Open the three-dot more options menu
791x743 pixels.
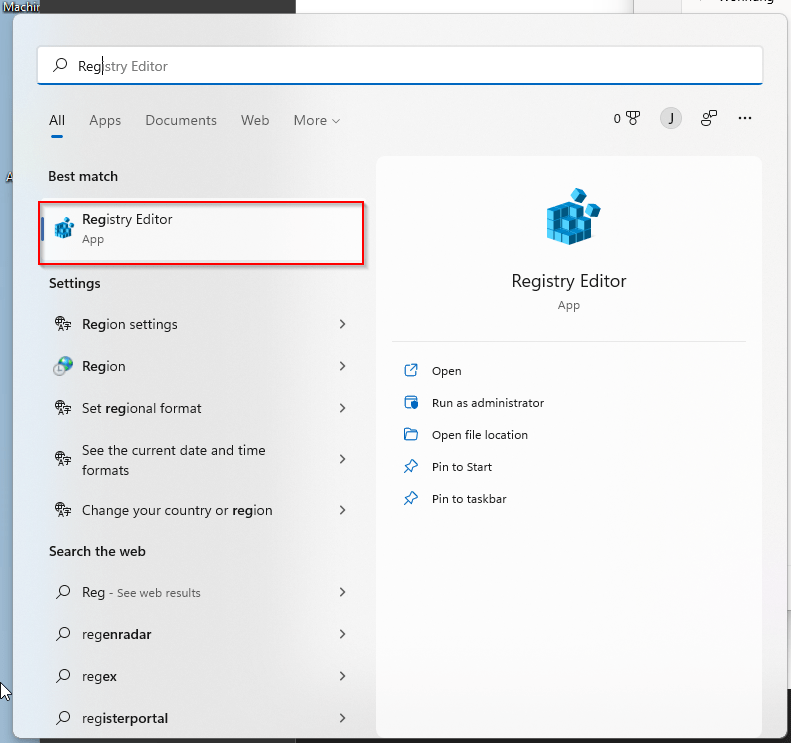[744, 118]
